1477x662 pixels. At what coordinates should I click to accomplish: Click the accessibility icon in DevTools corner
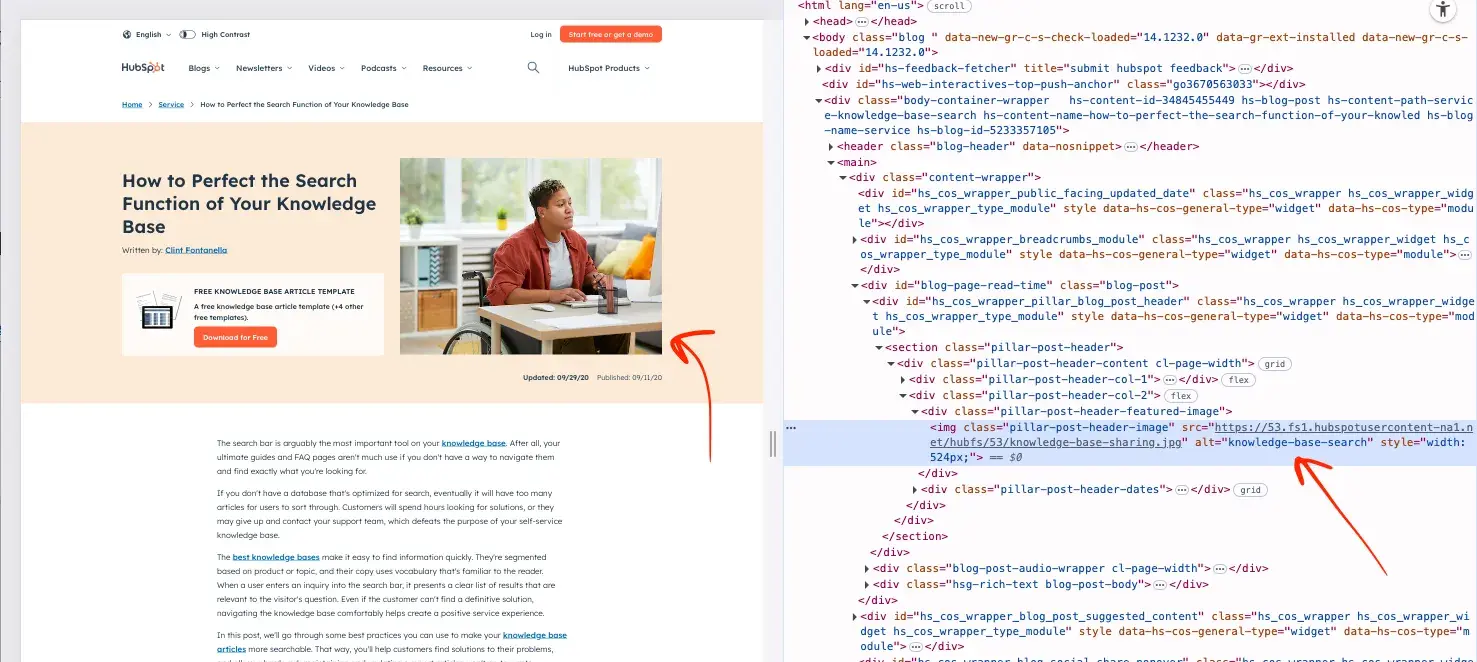click(x=1443, y=10)
